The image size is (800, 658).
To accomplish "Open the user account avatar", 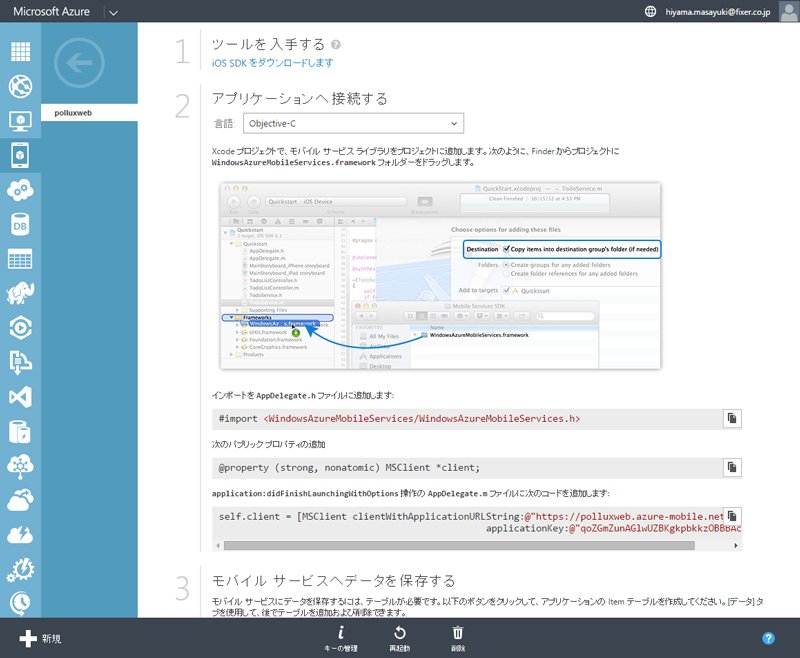I will pos(789,11).
